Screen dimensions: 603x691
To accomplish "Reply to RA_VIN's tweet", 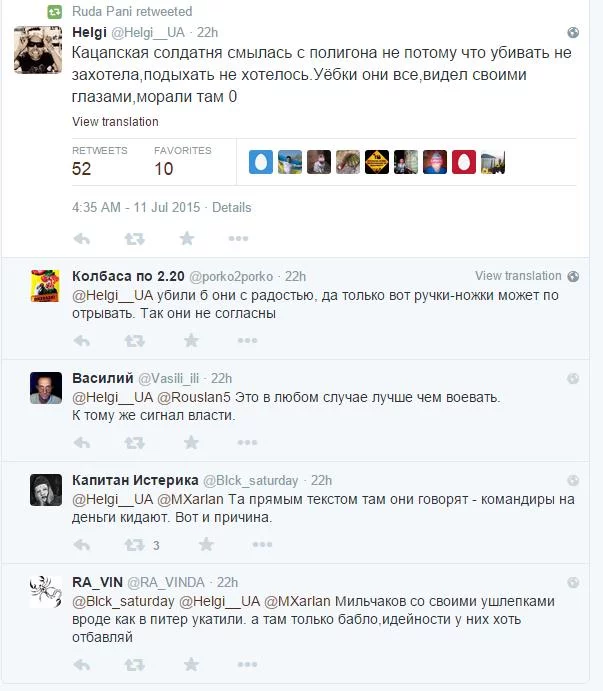I will click(x=82, y=665).
